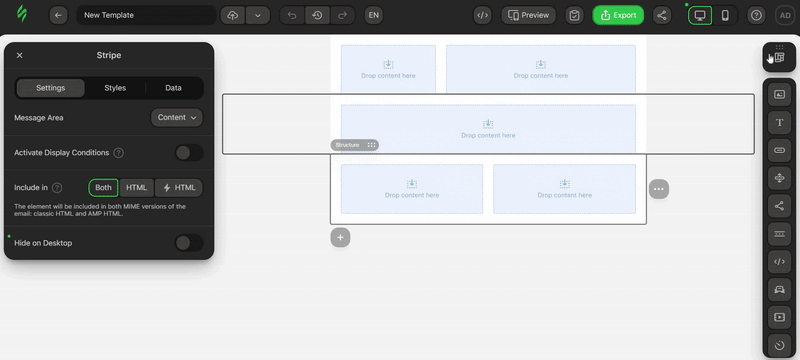Screen dimensions: 800x360
Task: Share template via top bar share icon
Action: [662, 15]
